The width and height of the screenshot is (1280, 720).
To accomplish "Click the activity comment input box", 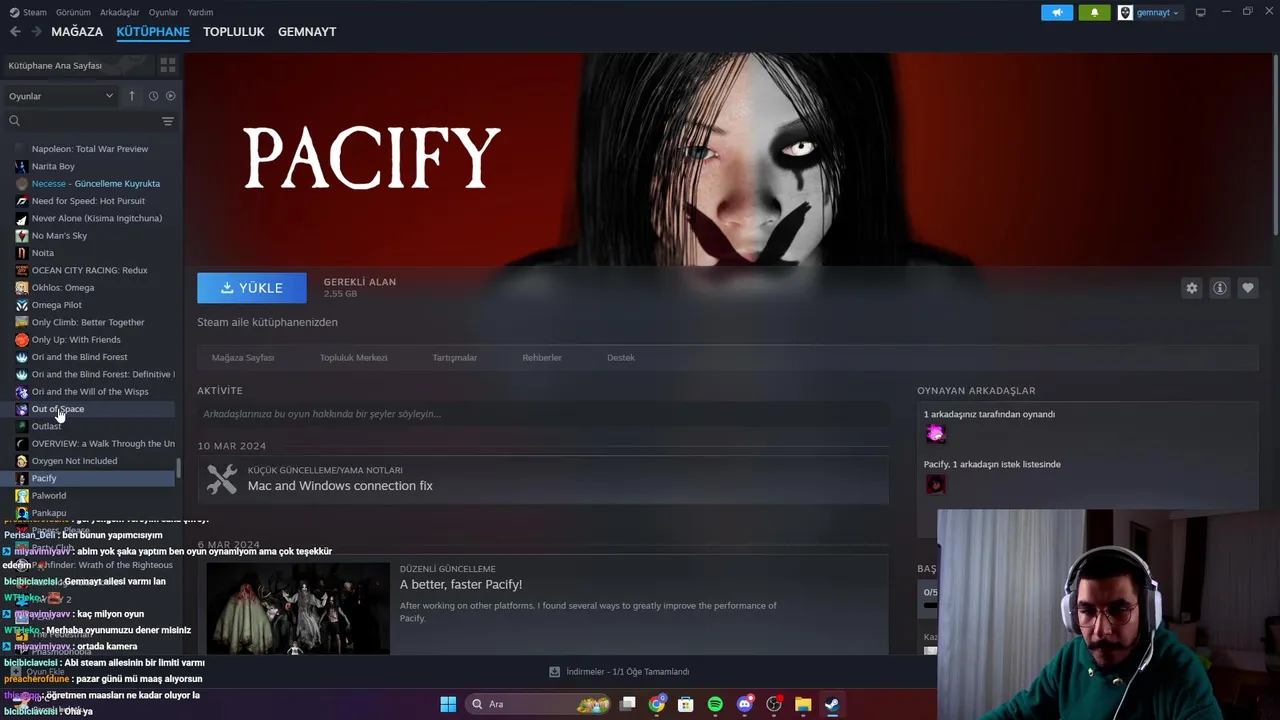I will (542, 414).
